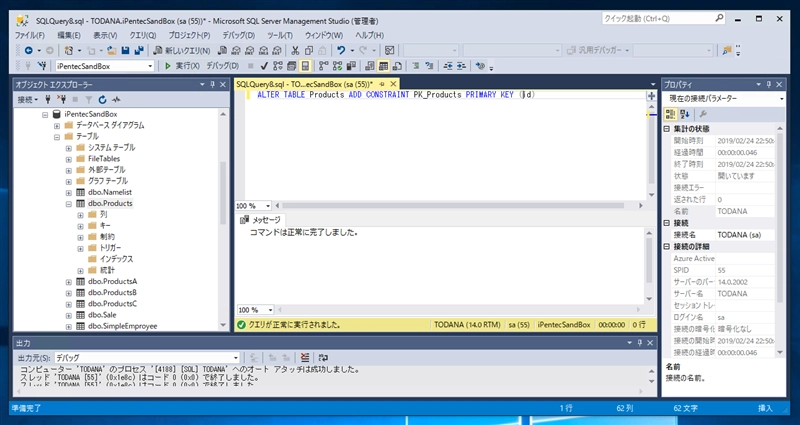
Task: Open the ヘルプ(H) menu
Action: tap(369, 35)
